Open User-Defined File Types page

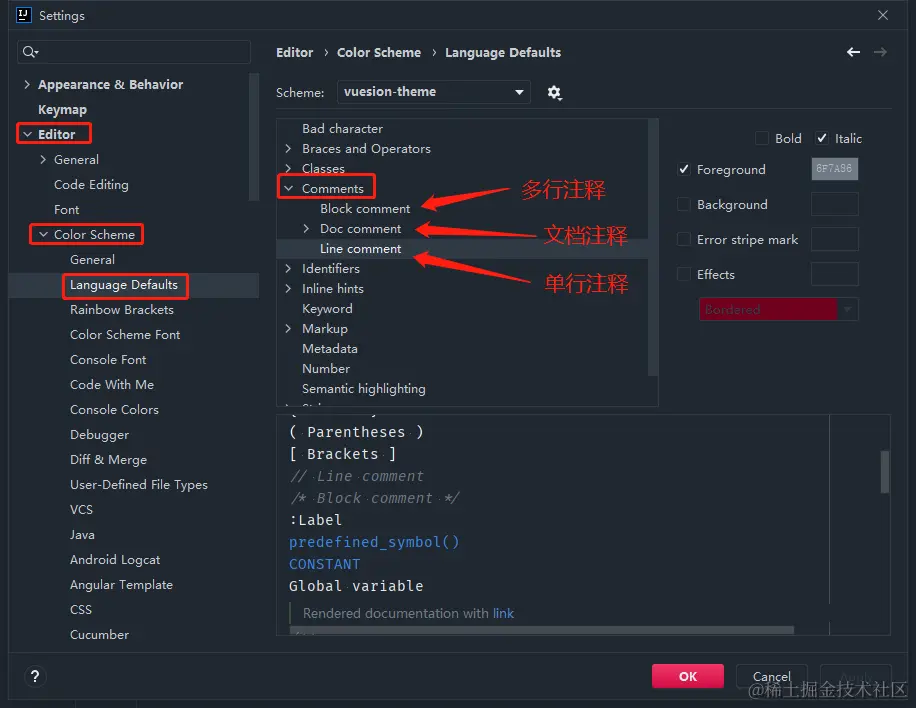click(x=138, y=485)
